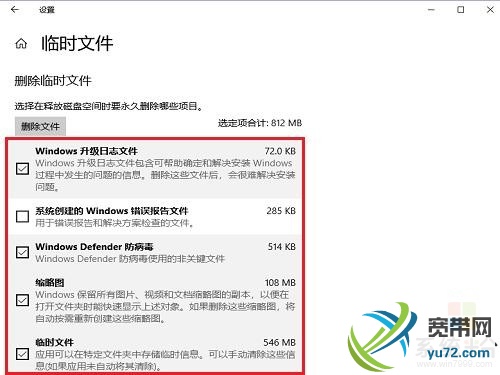Uncheck the 缩略图 checkbox

click(22, 300)
